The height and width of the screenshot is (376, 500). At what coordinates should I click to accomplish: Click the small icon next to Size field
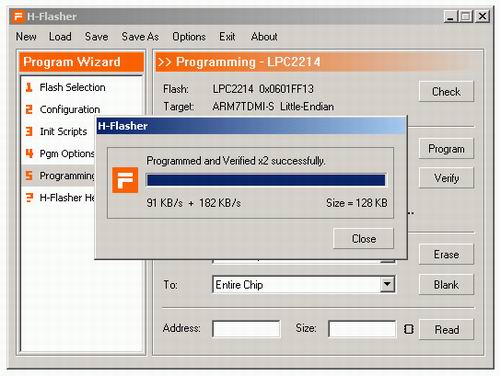[x=409, y=329]
